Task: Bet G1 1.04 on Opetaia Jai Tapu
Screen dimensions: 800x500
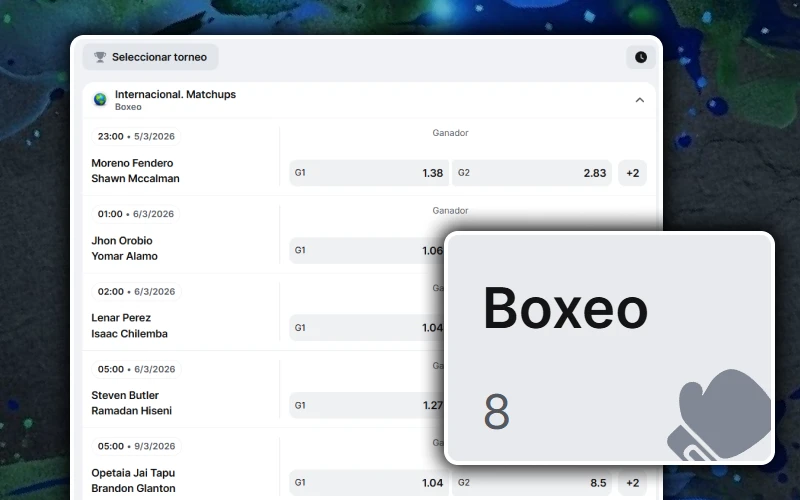Action: point(369,483)
